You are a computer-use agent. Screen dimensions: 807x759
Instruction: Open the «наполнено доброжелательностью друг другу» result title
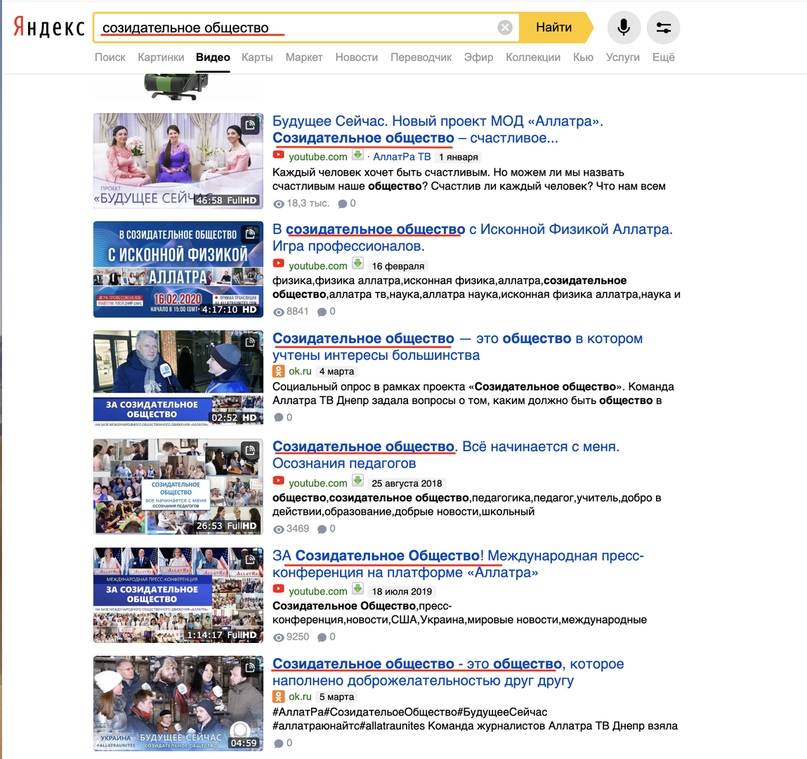click(x=448, y=672)
